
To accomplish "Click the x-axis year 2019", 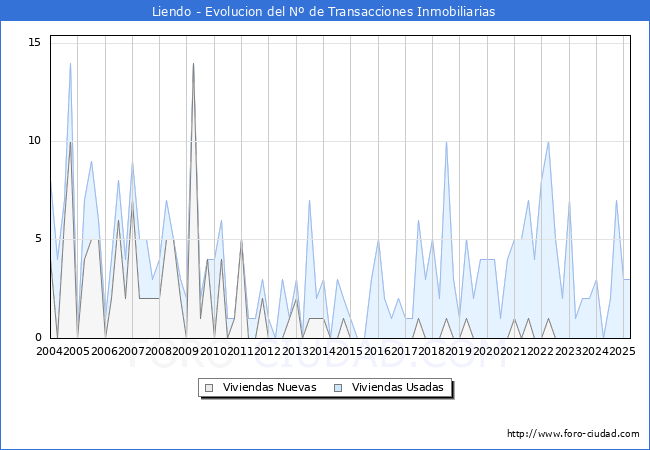I will (x=458, y=351).
